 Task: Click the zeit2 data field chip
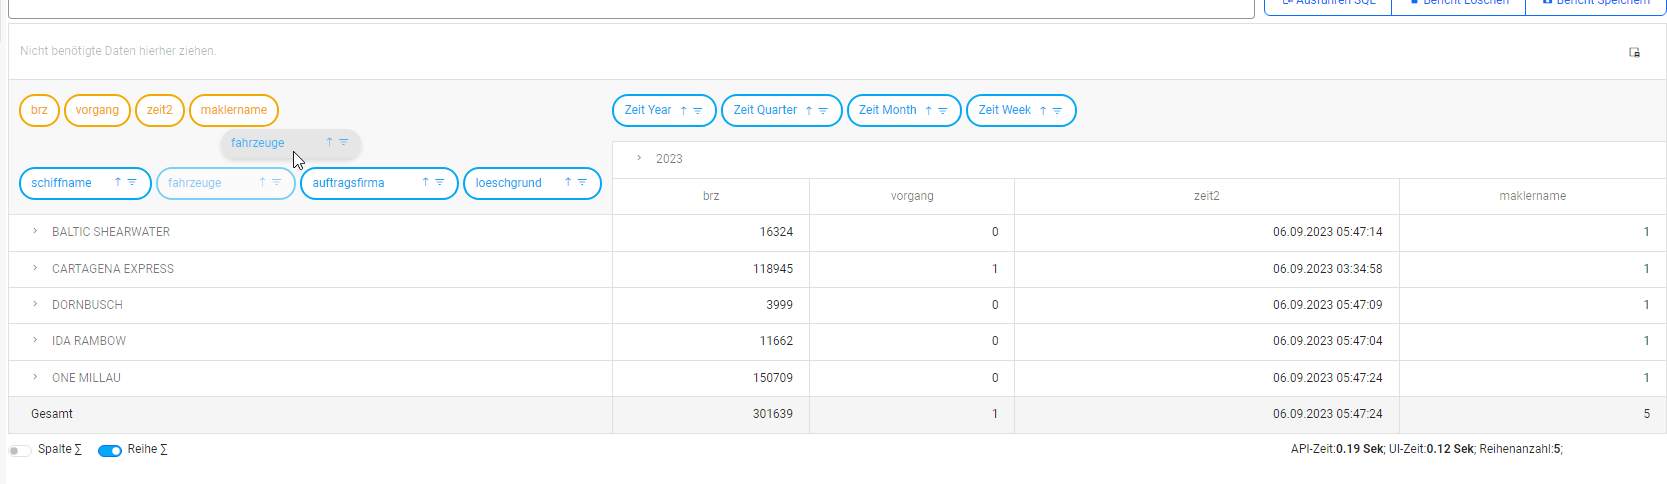tap(159, 110)
